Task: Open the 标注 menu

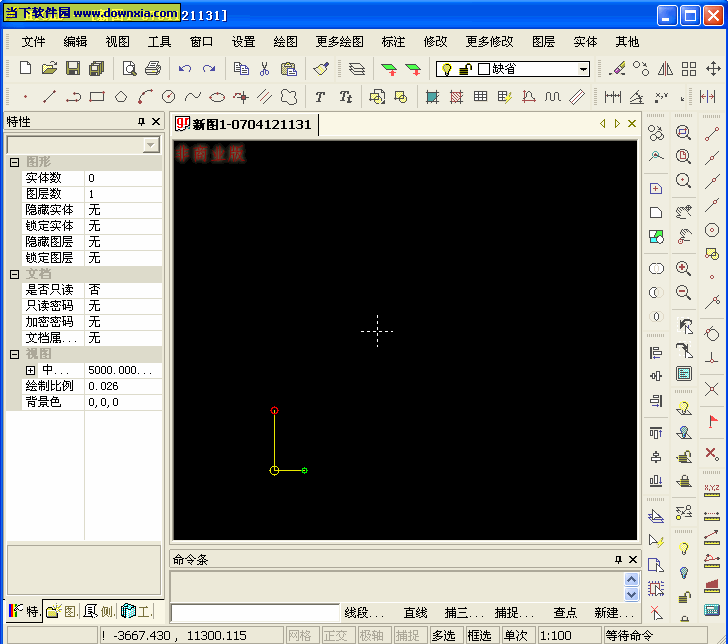Action: coord(393,42)
